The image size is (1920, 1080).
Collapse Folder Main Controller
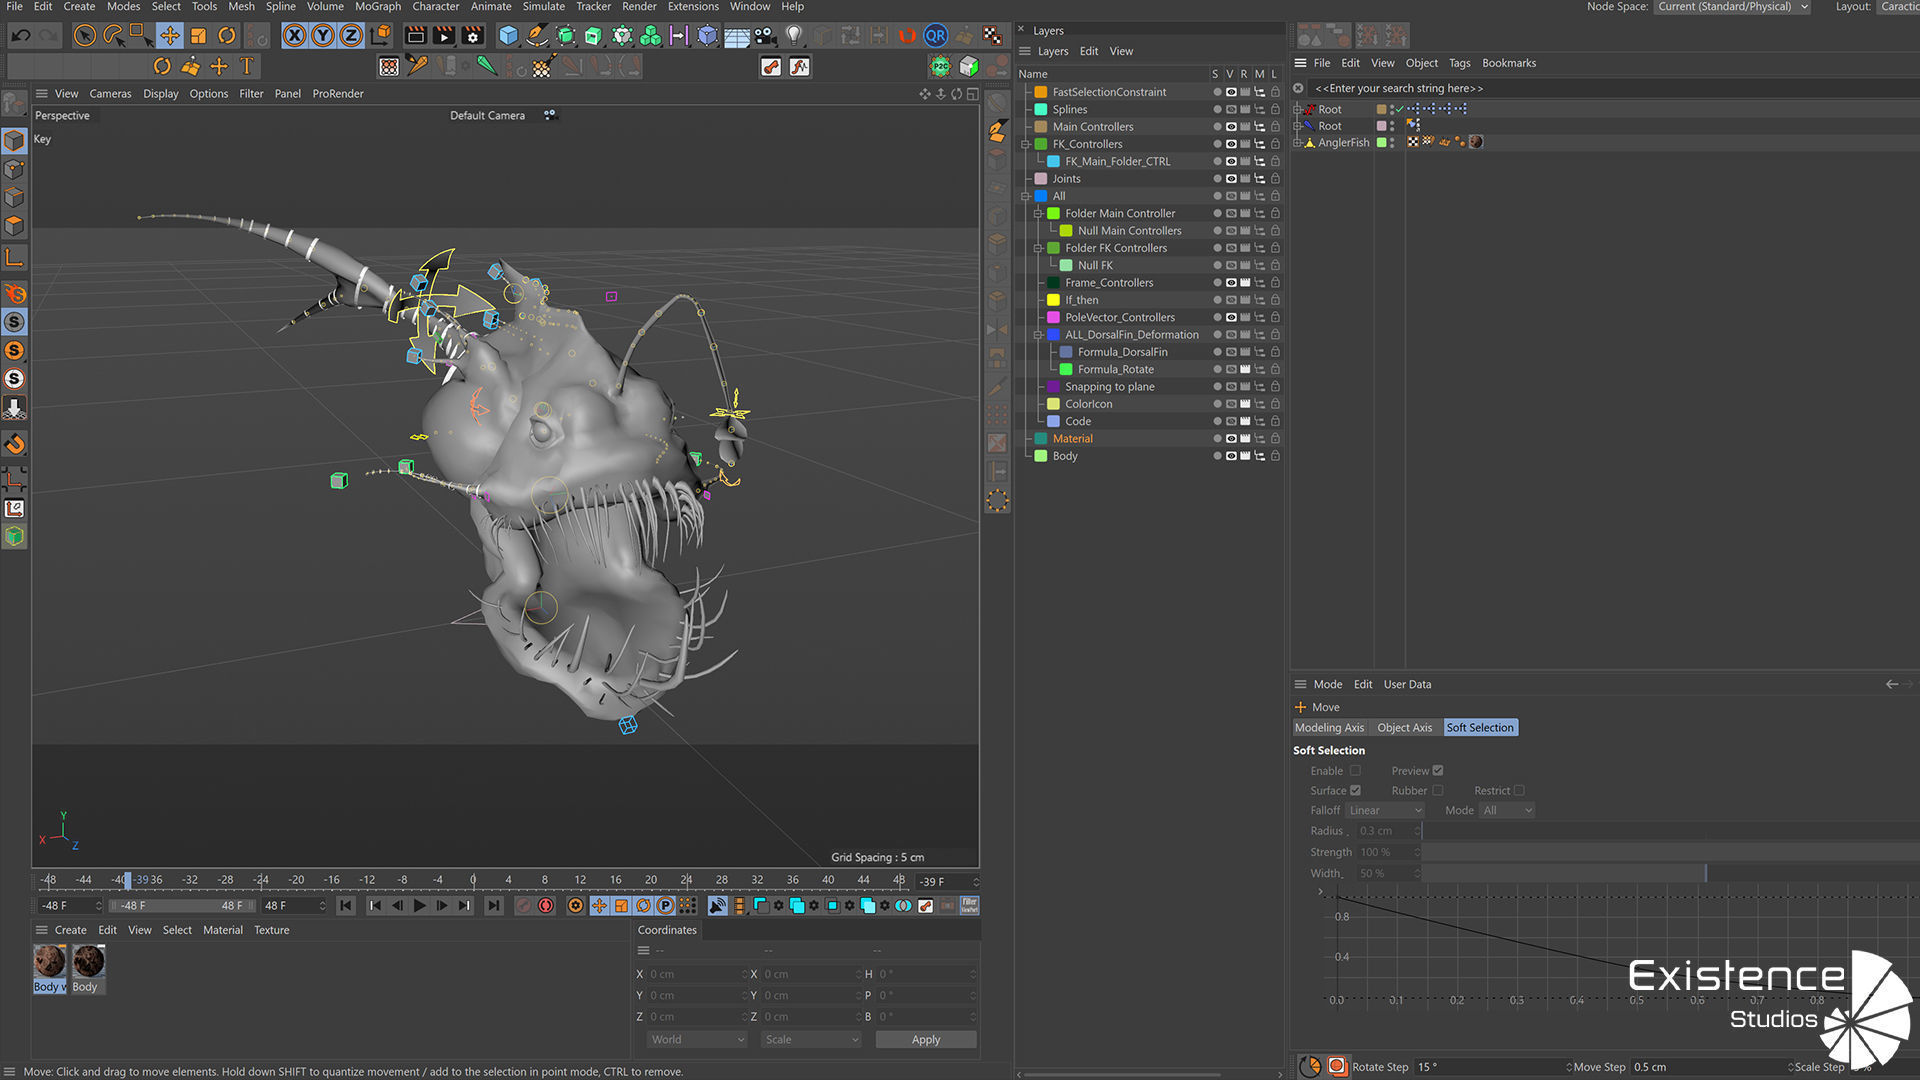(1038, 214)
